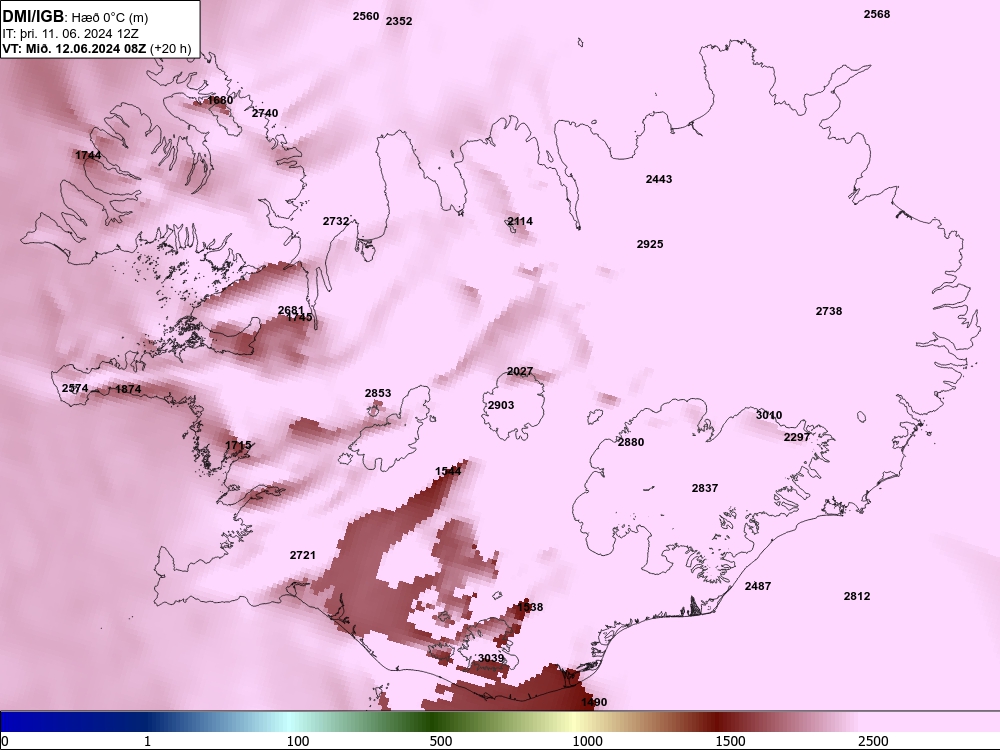Click the 2487 coastal value
Image resolution: width=1000 pixels, height=750 pixels.
pos(758,586)
